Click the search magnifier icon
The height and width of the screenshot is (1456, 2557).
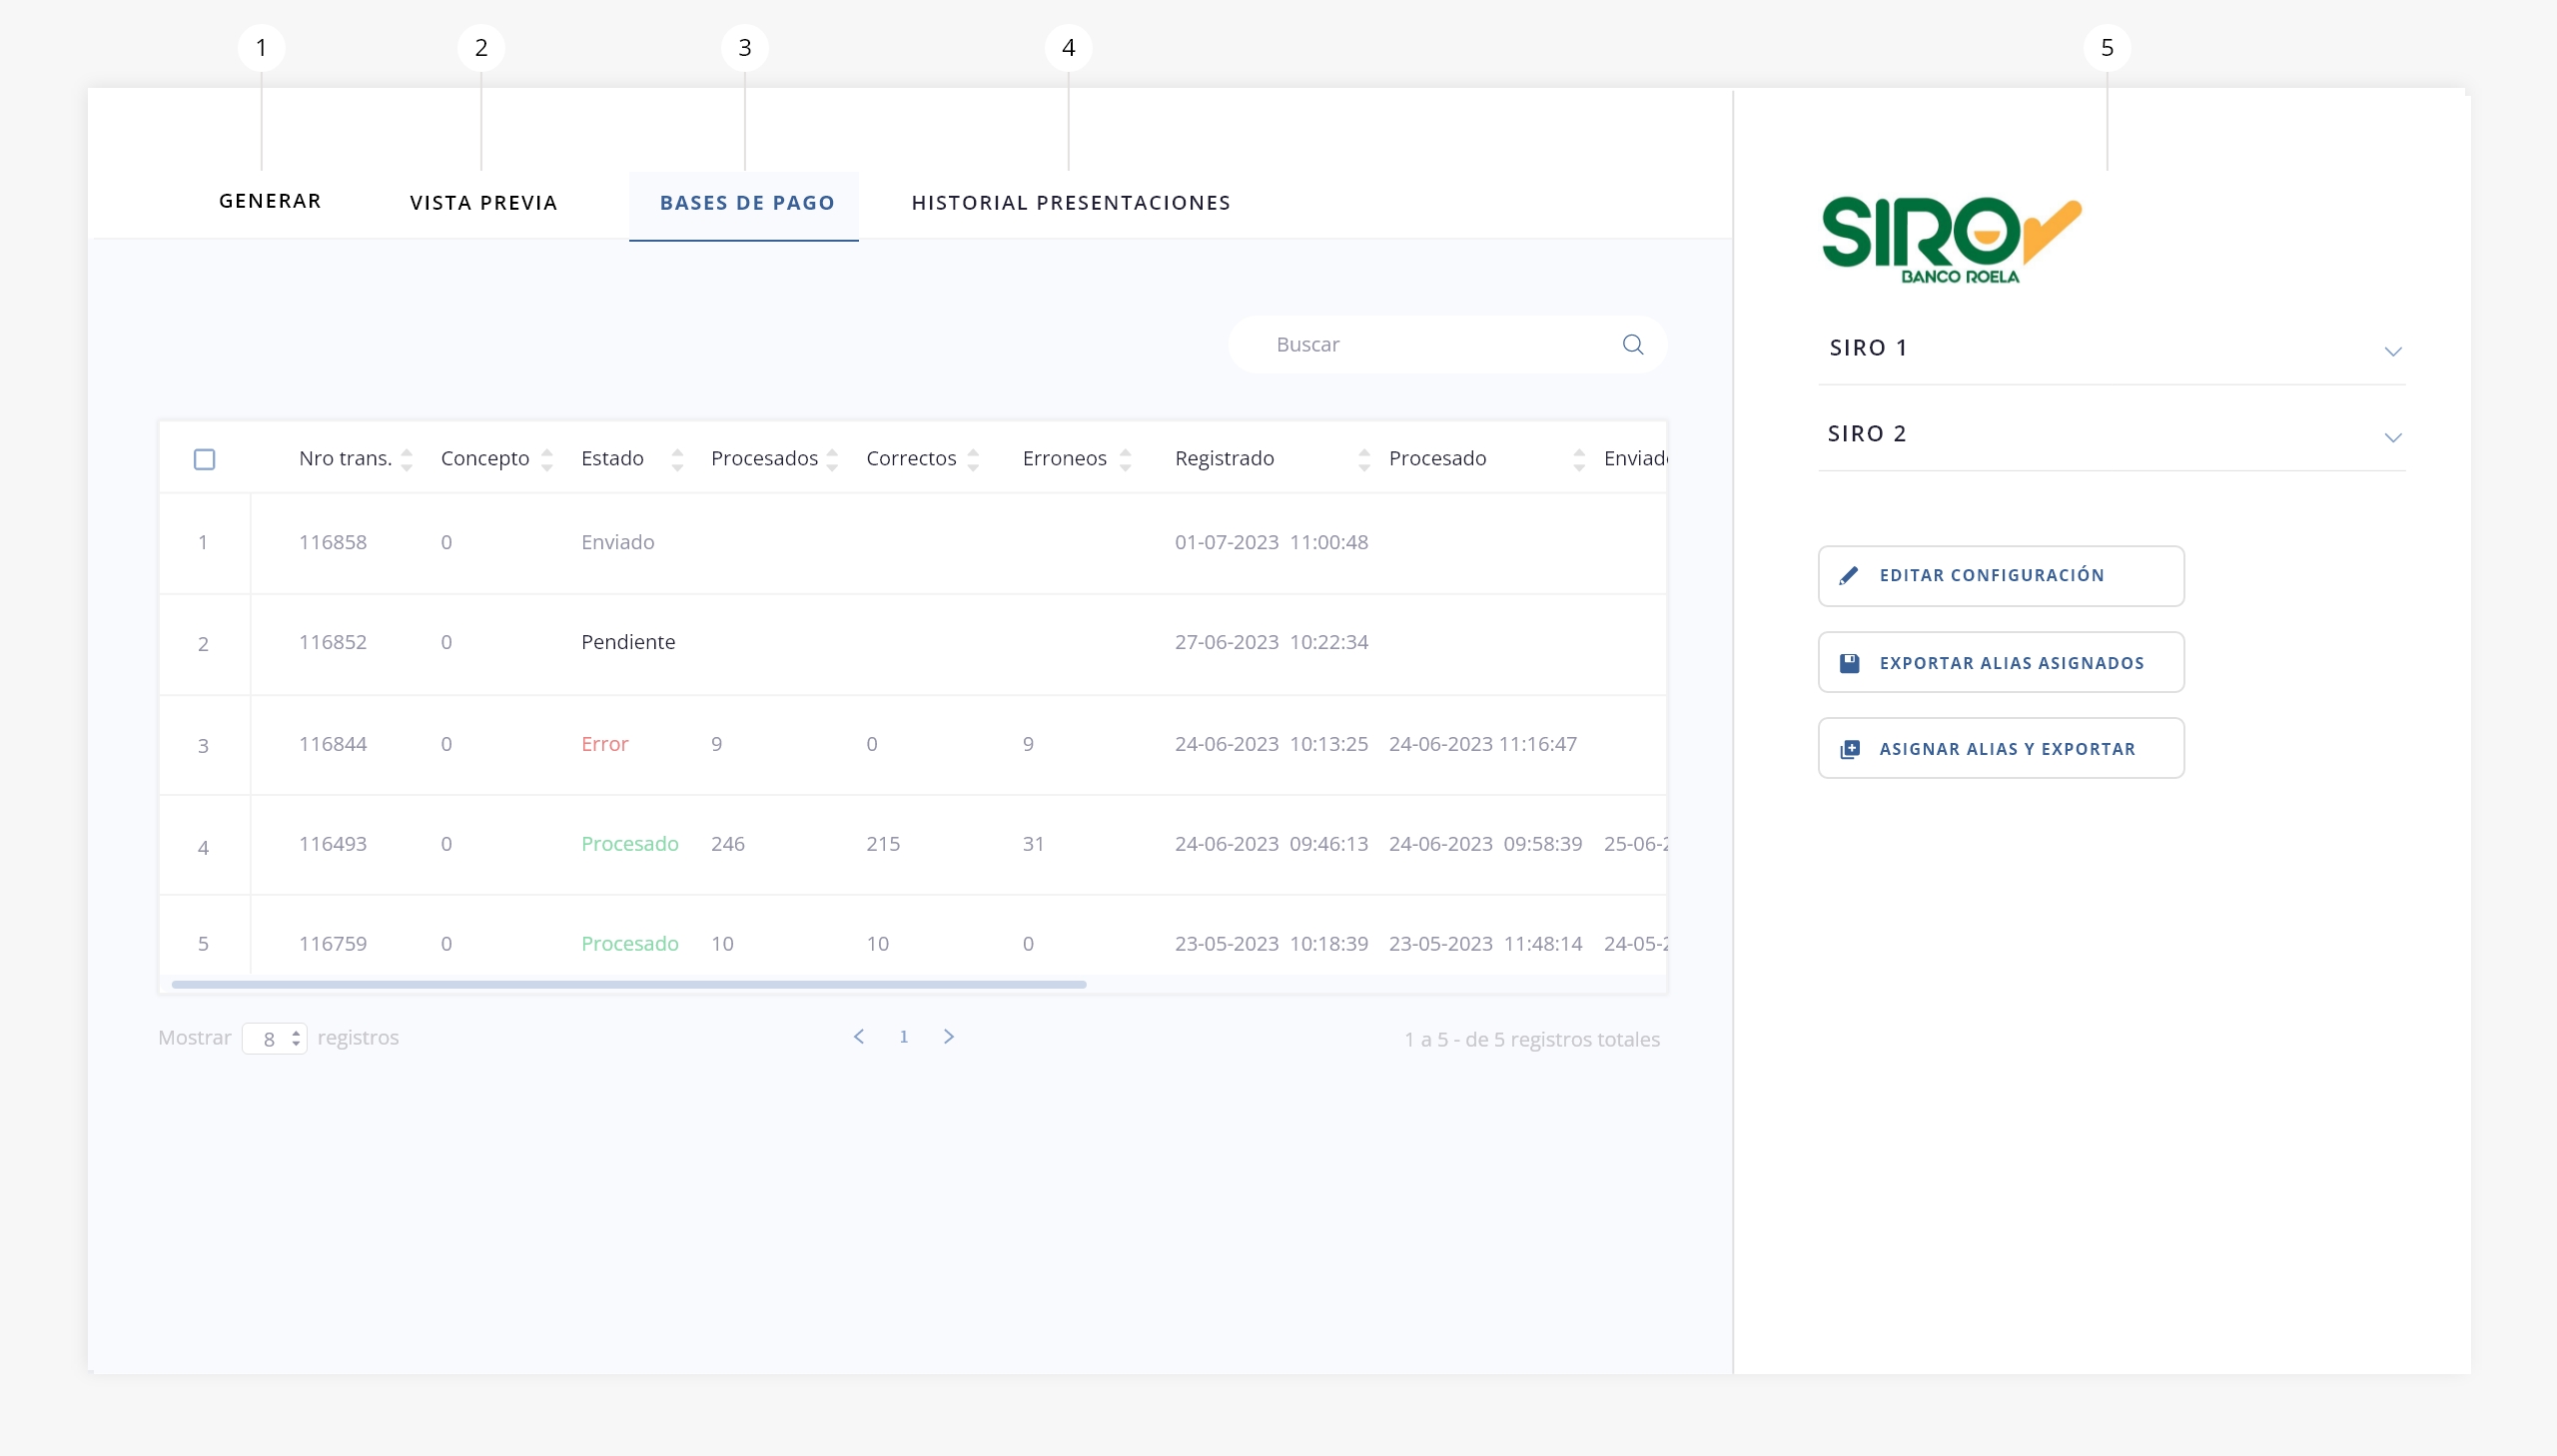click(x=1632, y=345)
